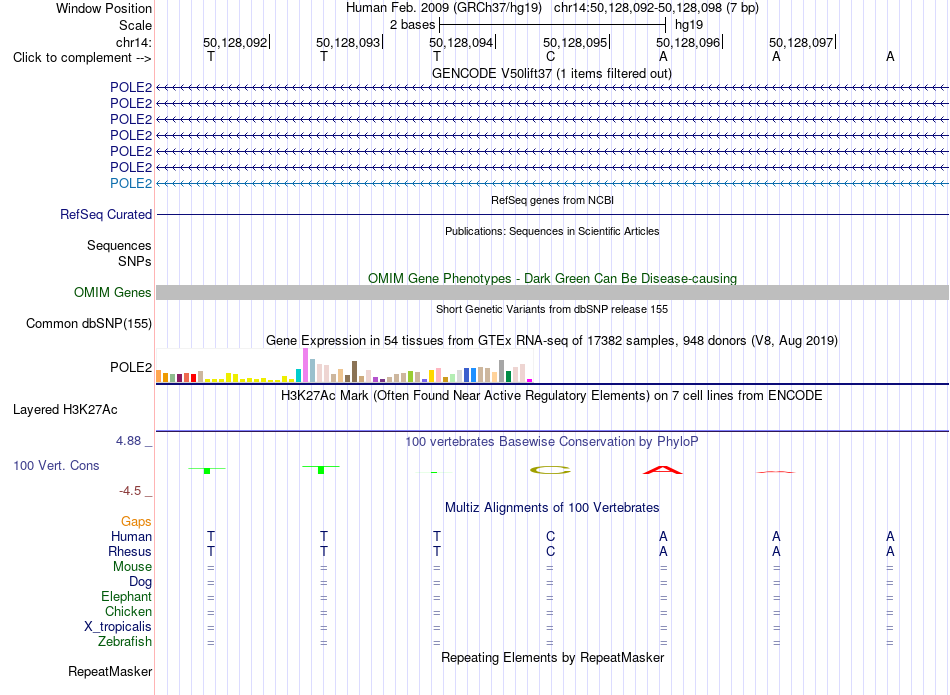950x695 pixels.
Task: Open 100 vertebrates Basewise Conservation by PhyloP title
Action: [x=552, y=442]
